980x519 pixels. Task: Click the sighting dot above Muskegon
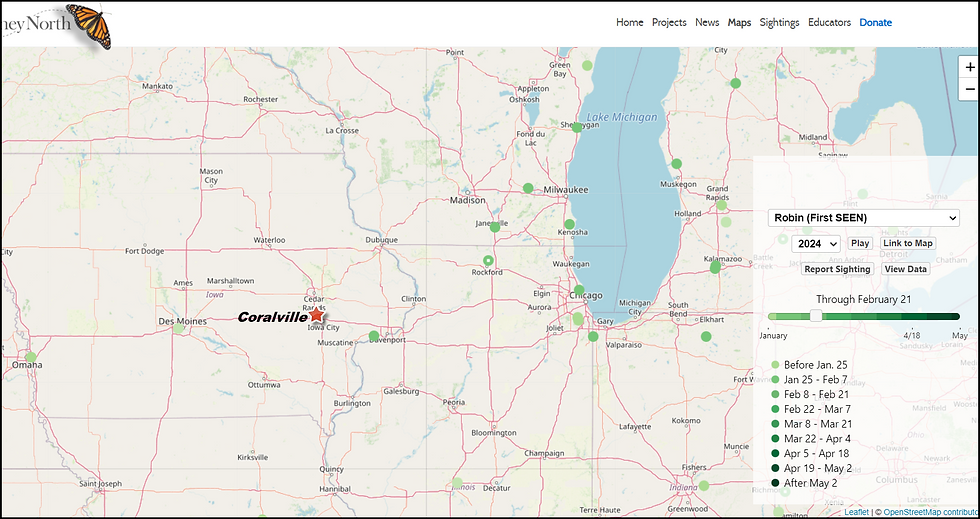676,164
